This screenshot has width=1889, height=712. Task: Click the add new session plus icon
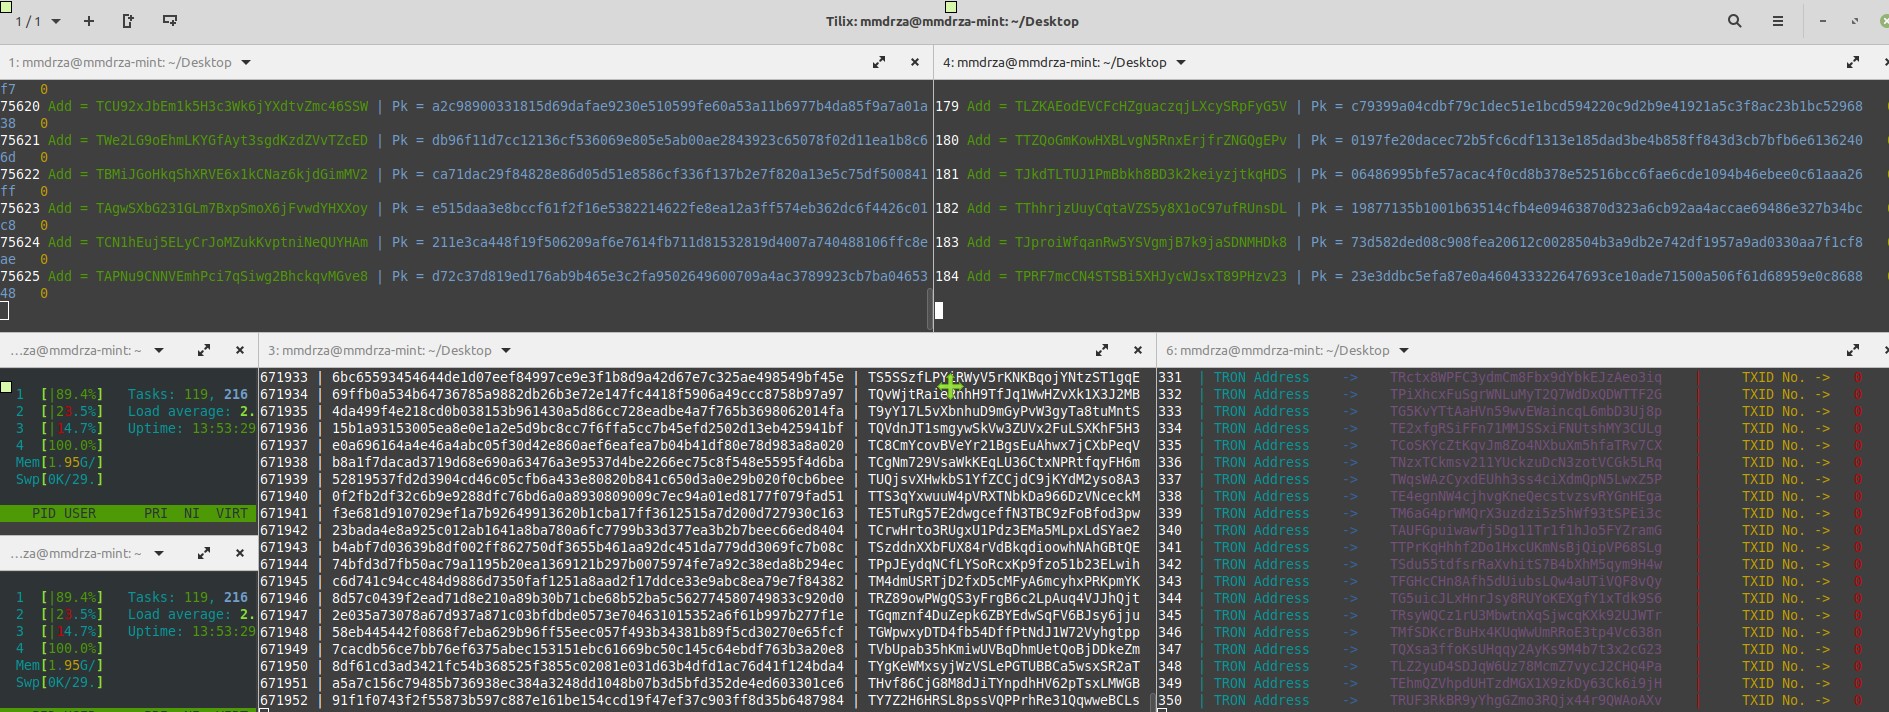(x=89, y=21)
